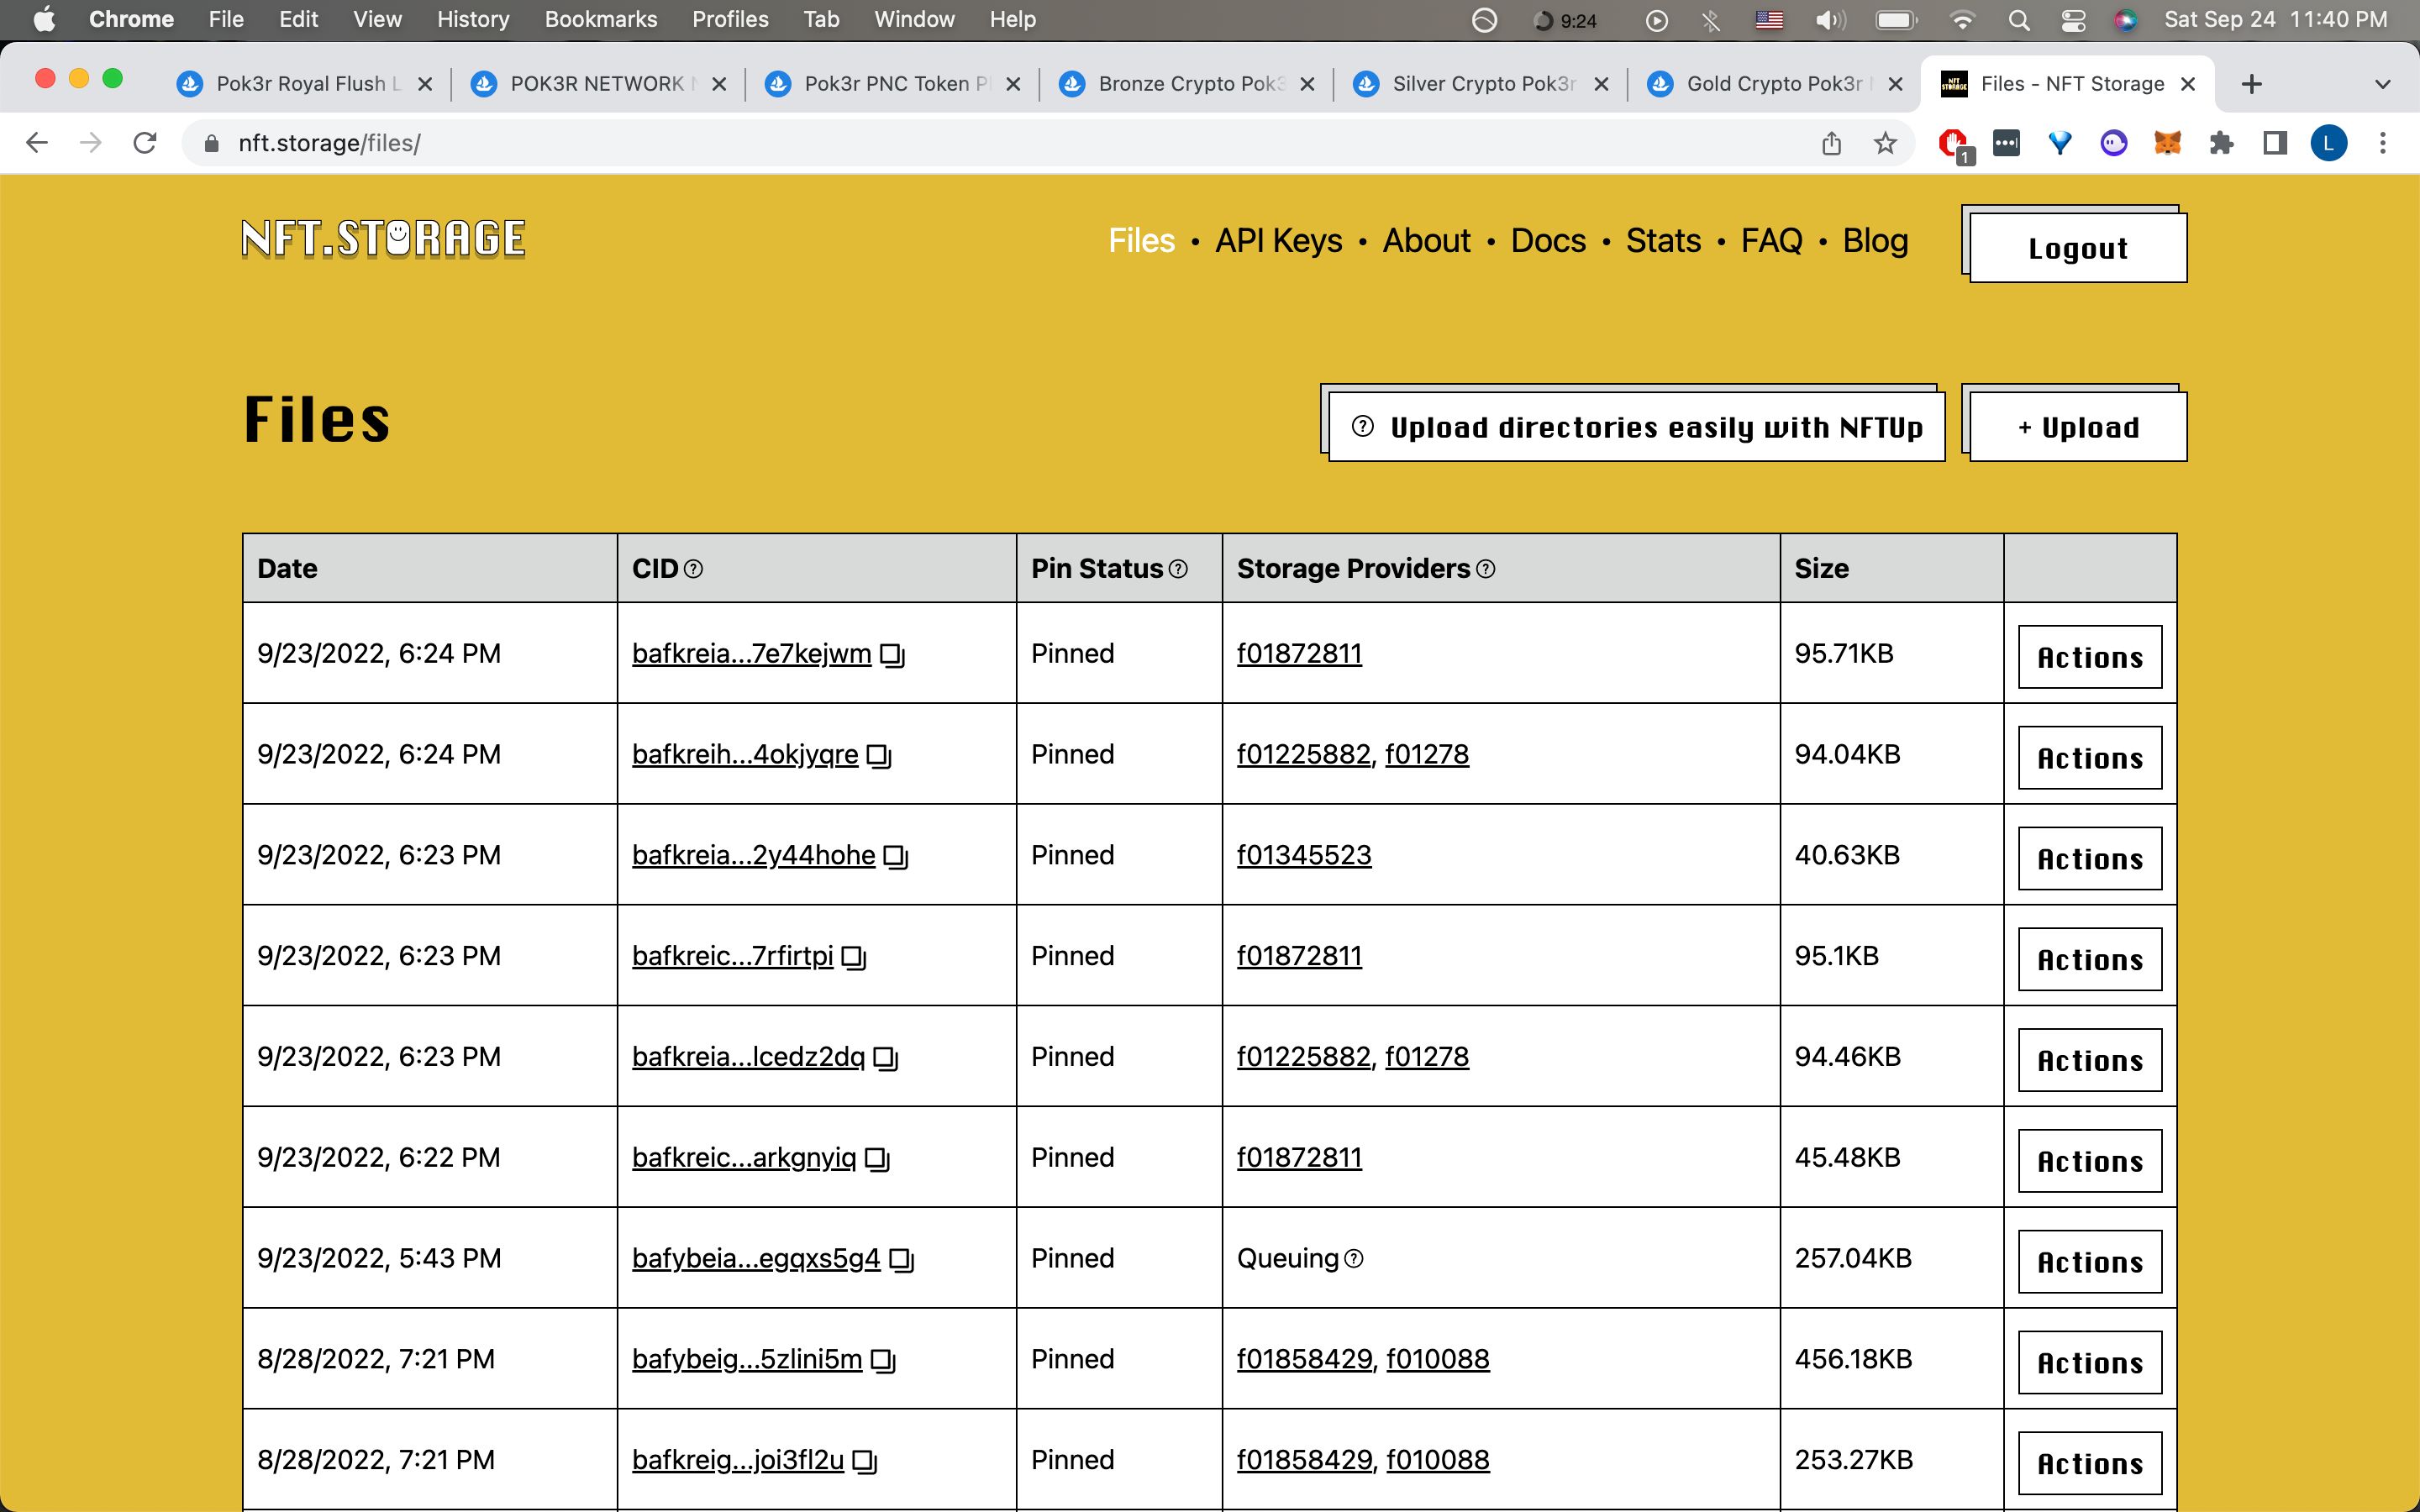Click the browser Back arrow
The height and width of the screenshot is (1512, 2420).
point(37,143)
